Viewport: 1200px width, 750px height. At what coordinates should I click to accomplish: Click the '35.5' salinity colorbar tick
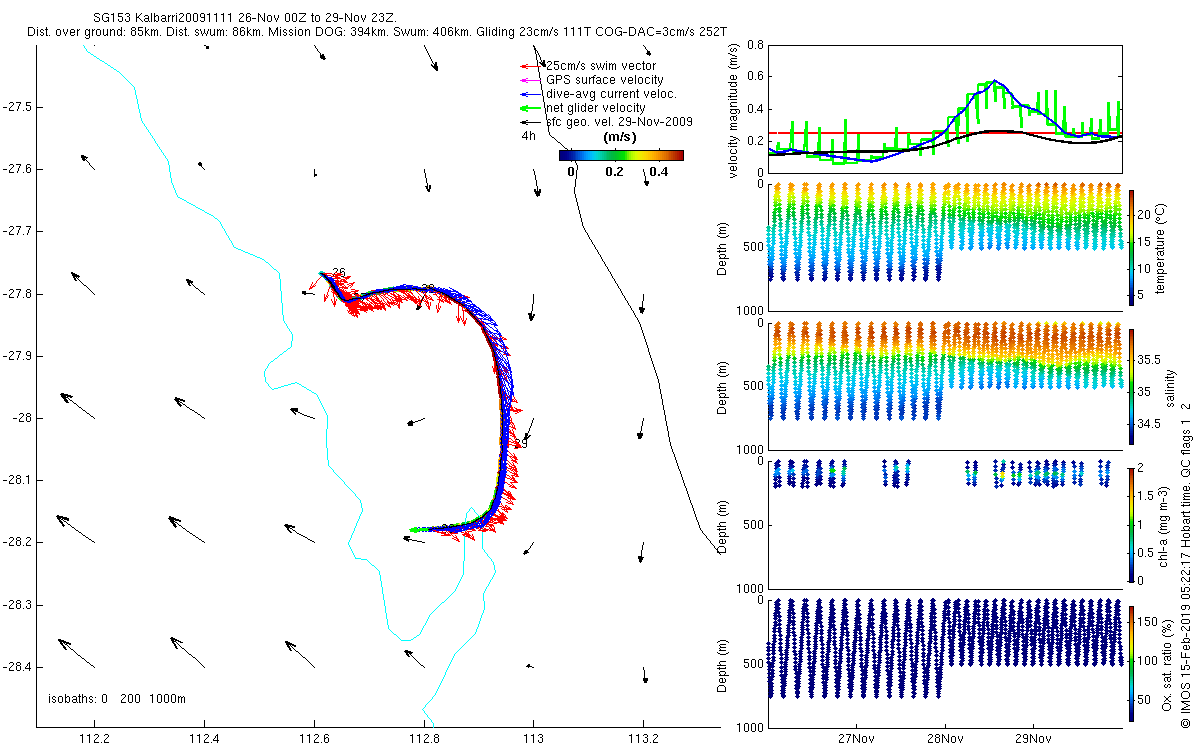(x=1150, y=358)
